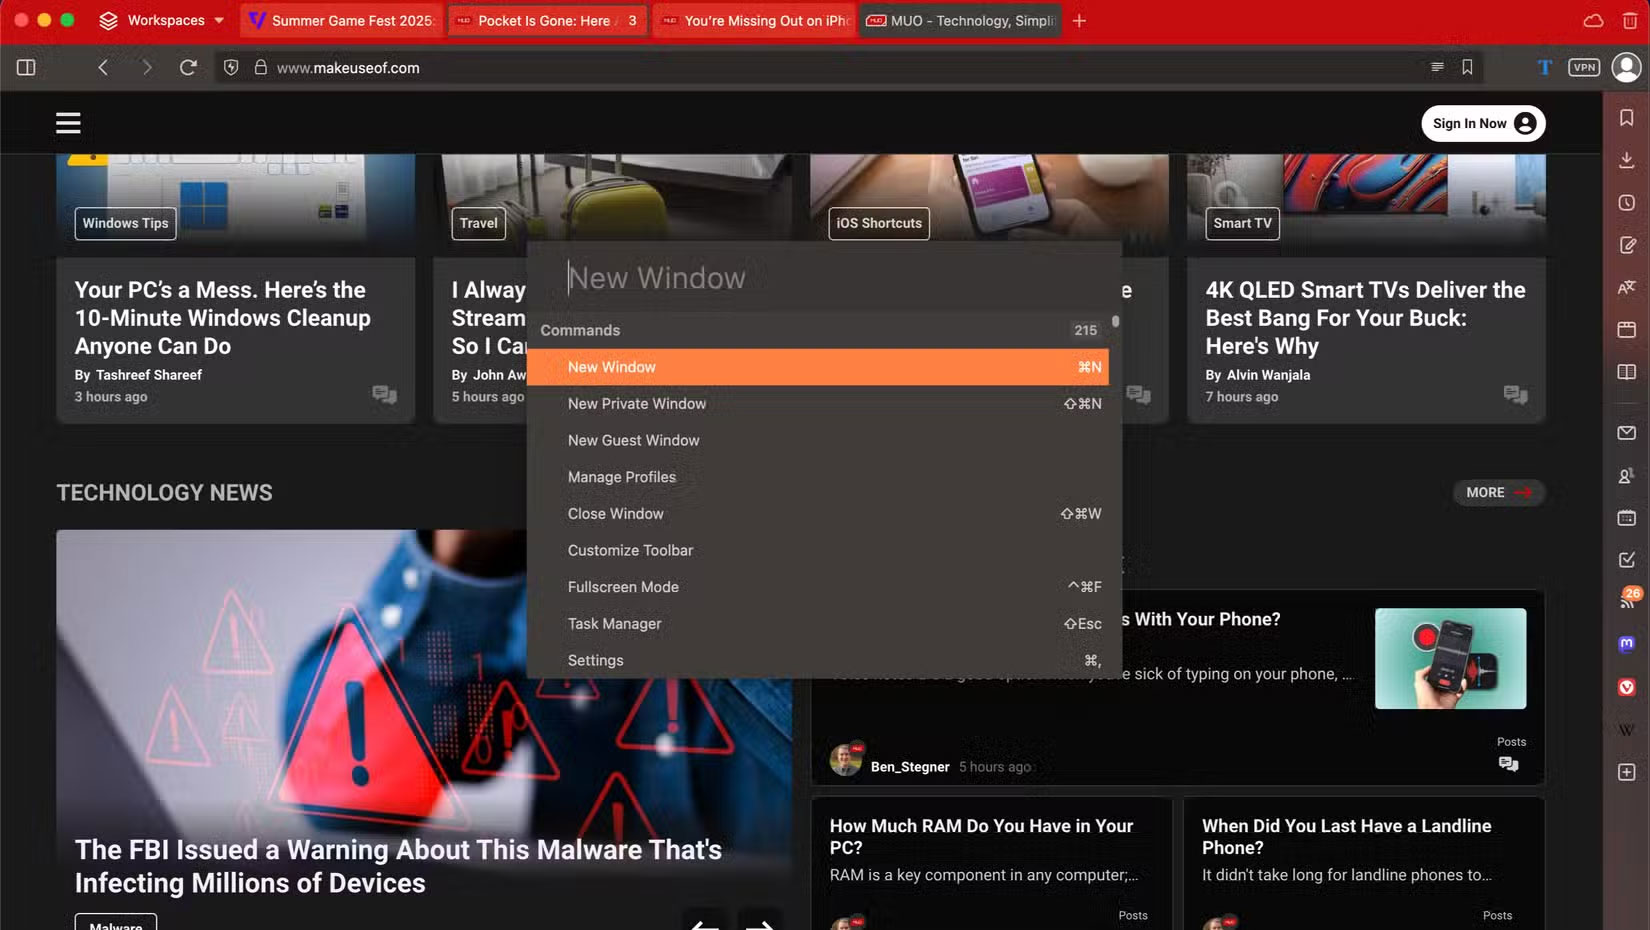
Task: Click the MORE button beside Technology News
Action: [1498, 492]
